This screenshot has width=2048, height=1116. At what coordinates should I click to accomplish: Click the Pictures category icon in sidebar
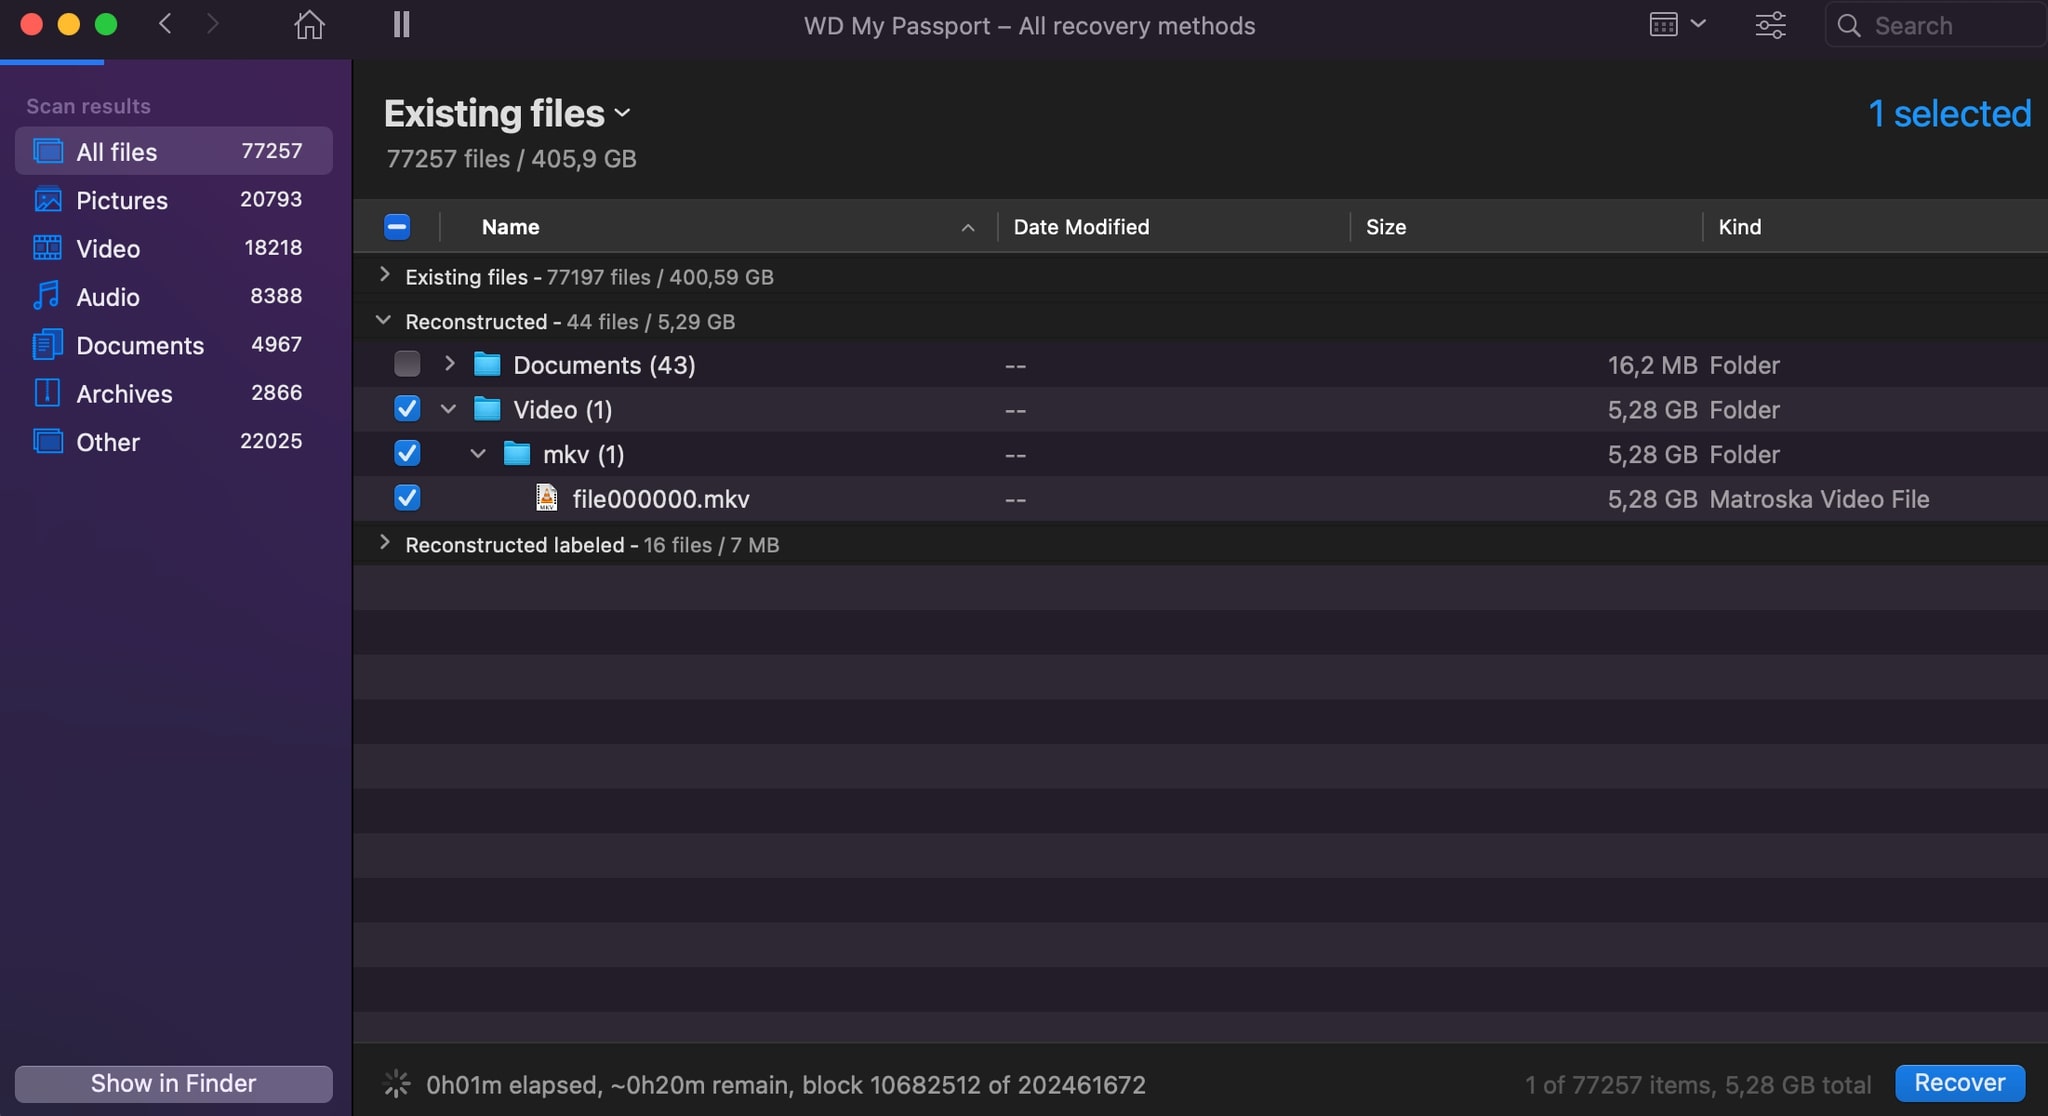45,199
